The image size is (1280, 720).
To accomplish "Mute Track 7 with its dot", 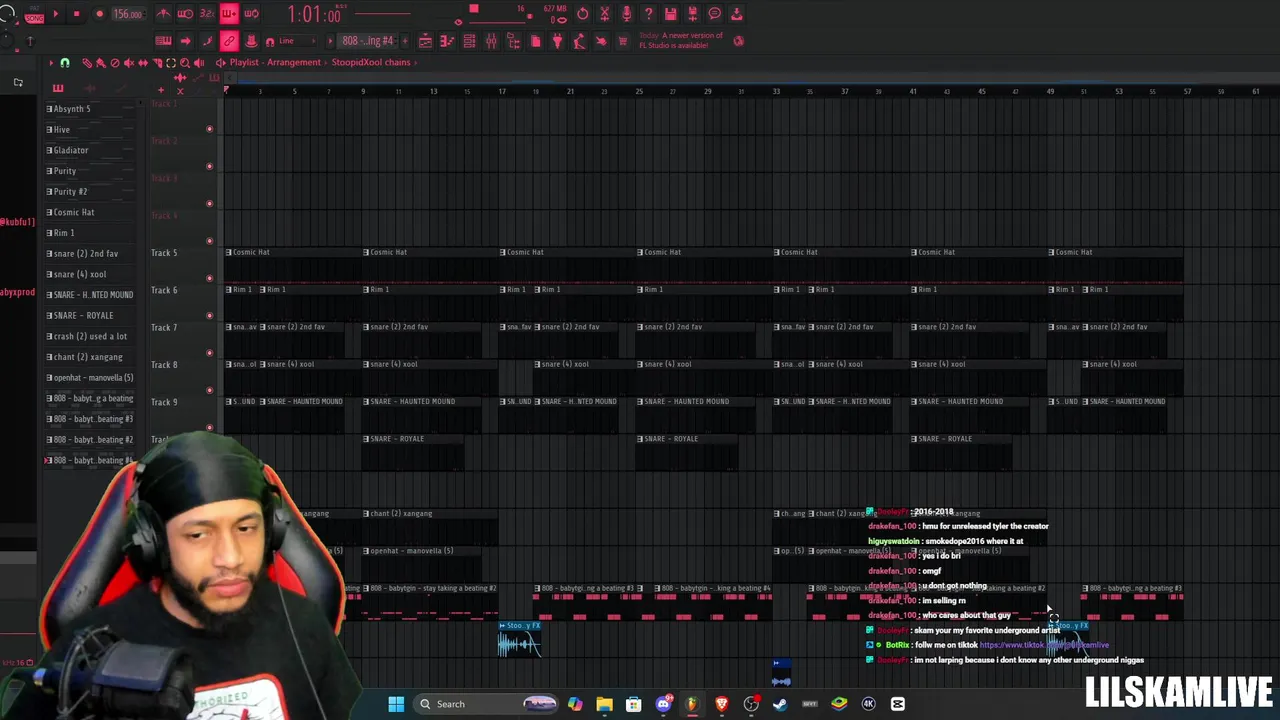I will [x=209, y=353].
